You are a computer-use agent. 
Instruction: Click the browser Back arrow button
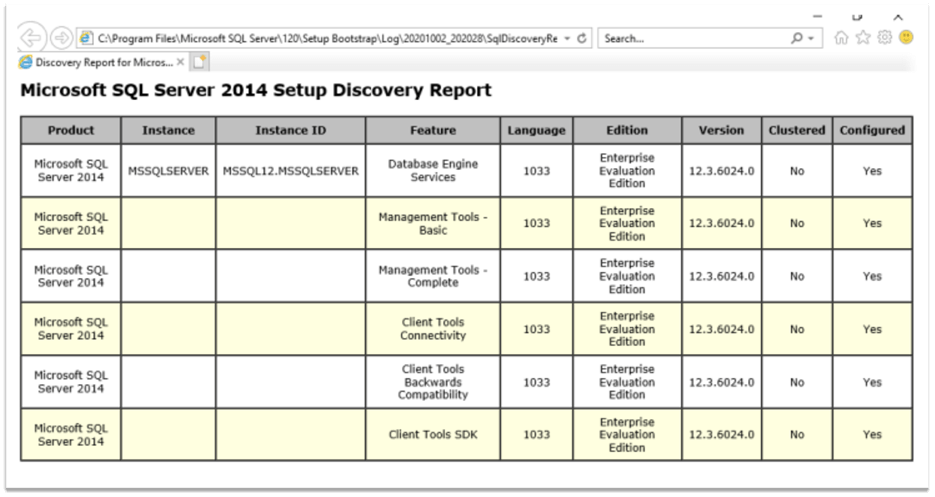pos(32,38)
